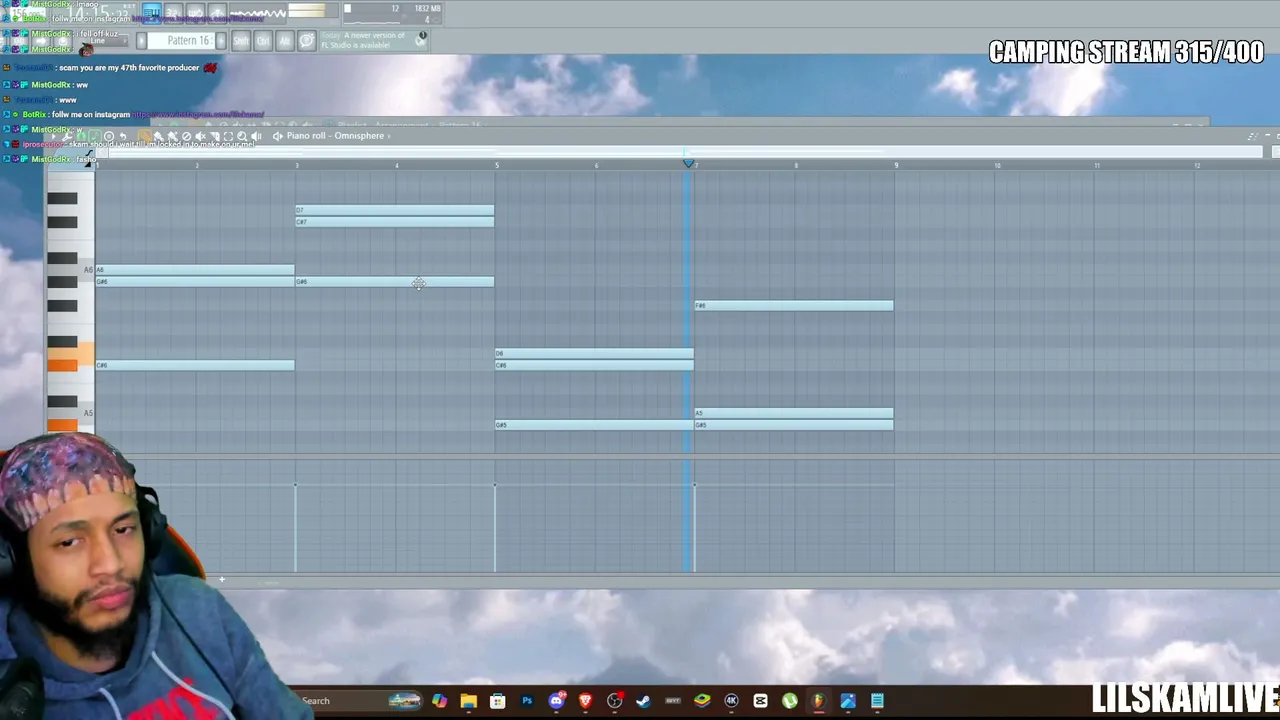The image size is (1280, 720).
Task: Select the Playback scrub speaker tool
Action: click(256, 136)
